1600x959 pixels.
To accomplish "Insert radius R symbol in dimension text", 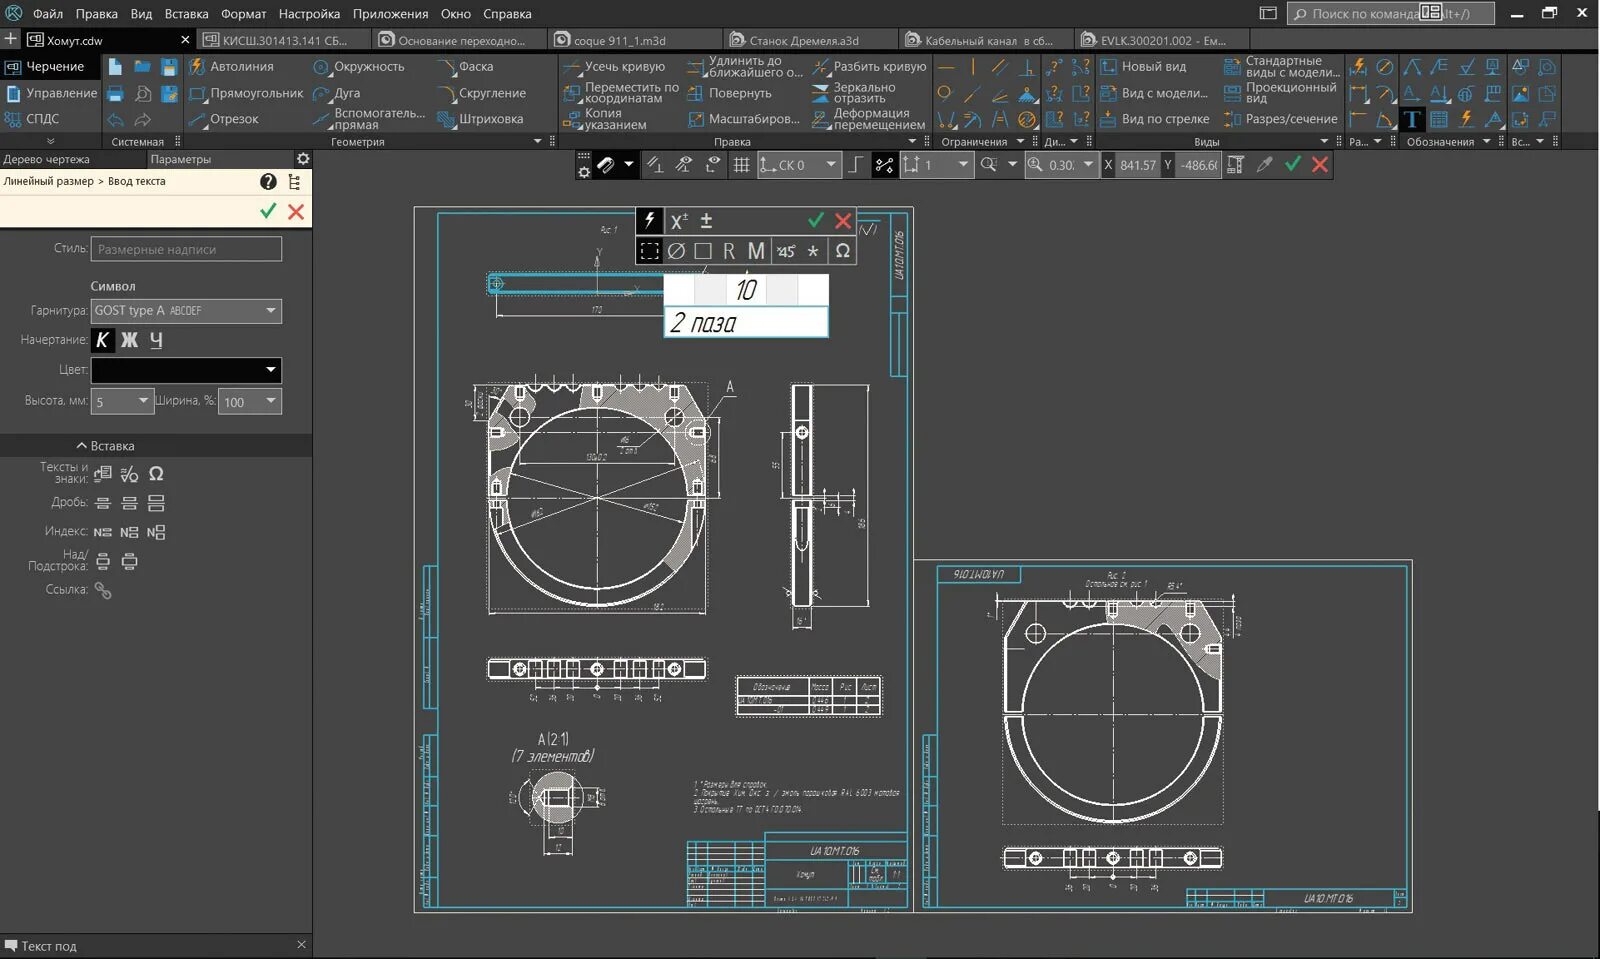I will (729, 251).
